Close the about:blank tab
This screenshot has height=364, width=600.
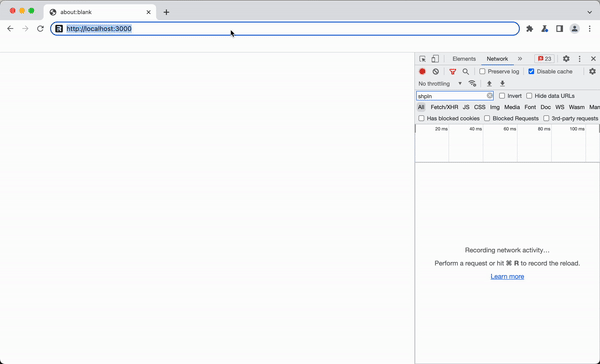[x=148, y=12]
